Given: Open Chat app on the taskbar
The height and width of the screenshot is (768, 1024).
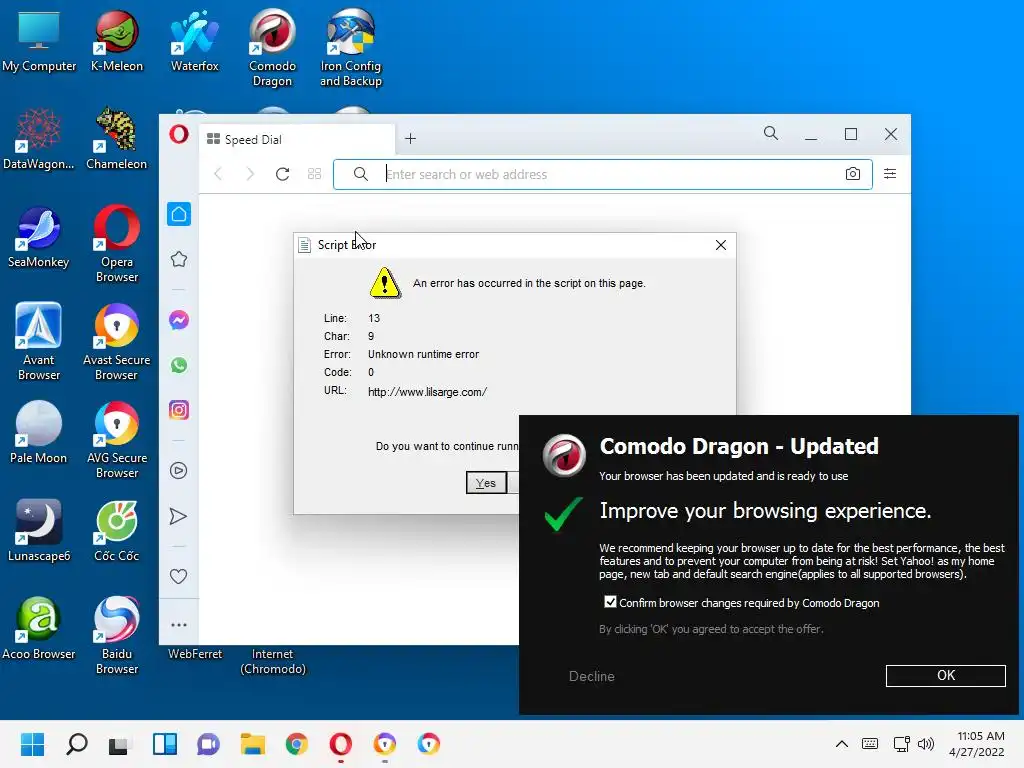Looking at the screenshot, I should pos(208,744).
